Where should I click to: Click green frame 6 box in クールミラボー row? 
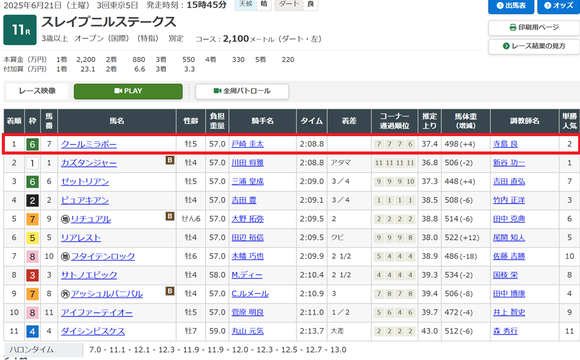(32, 144)
